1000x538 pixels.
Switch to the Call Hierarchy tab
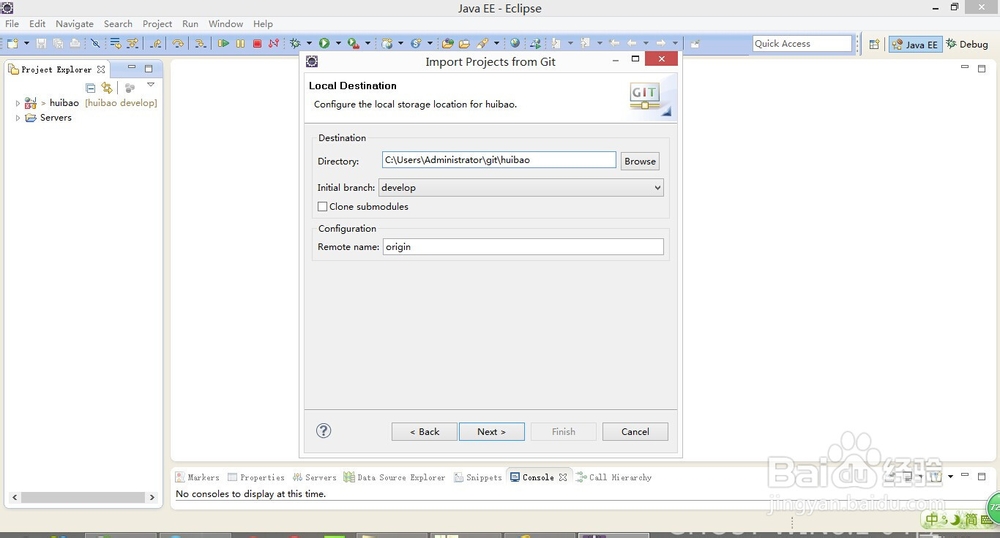click(x=614, y=477)
